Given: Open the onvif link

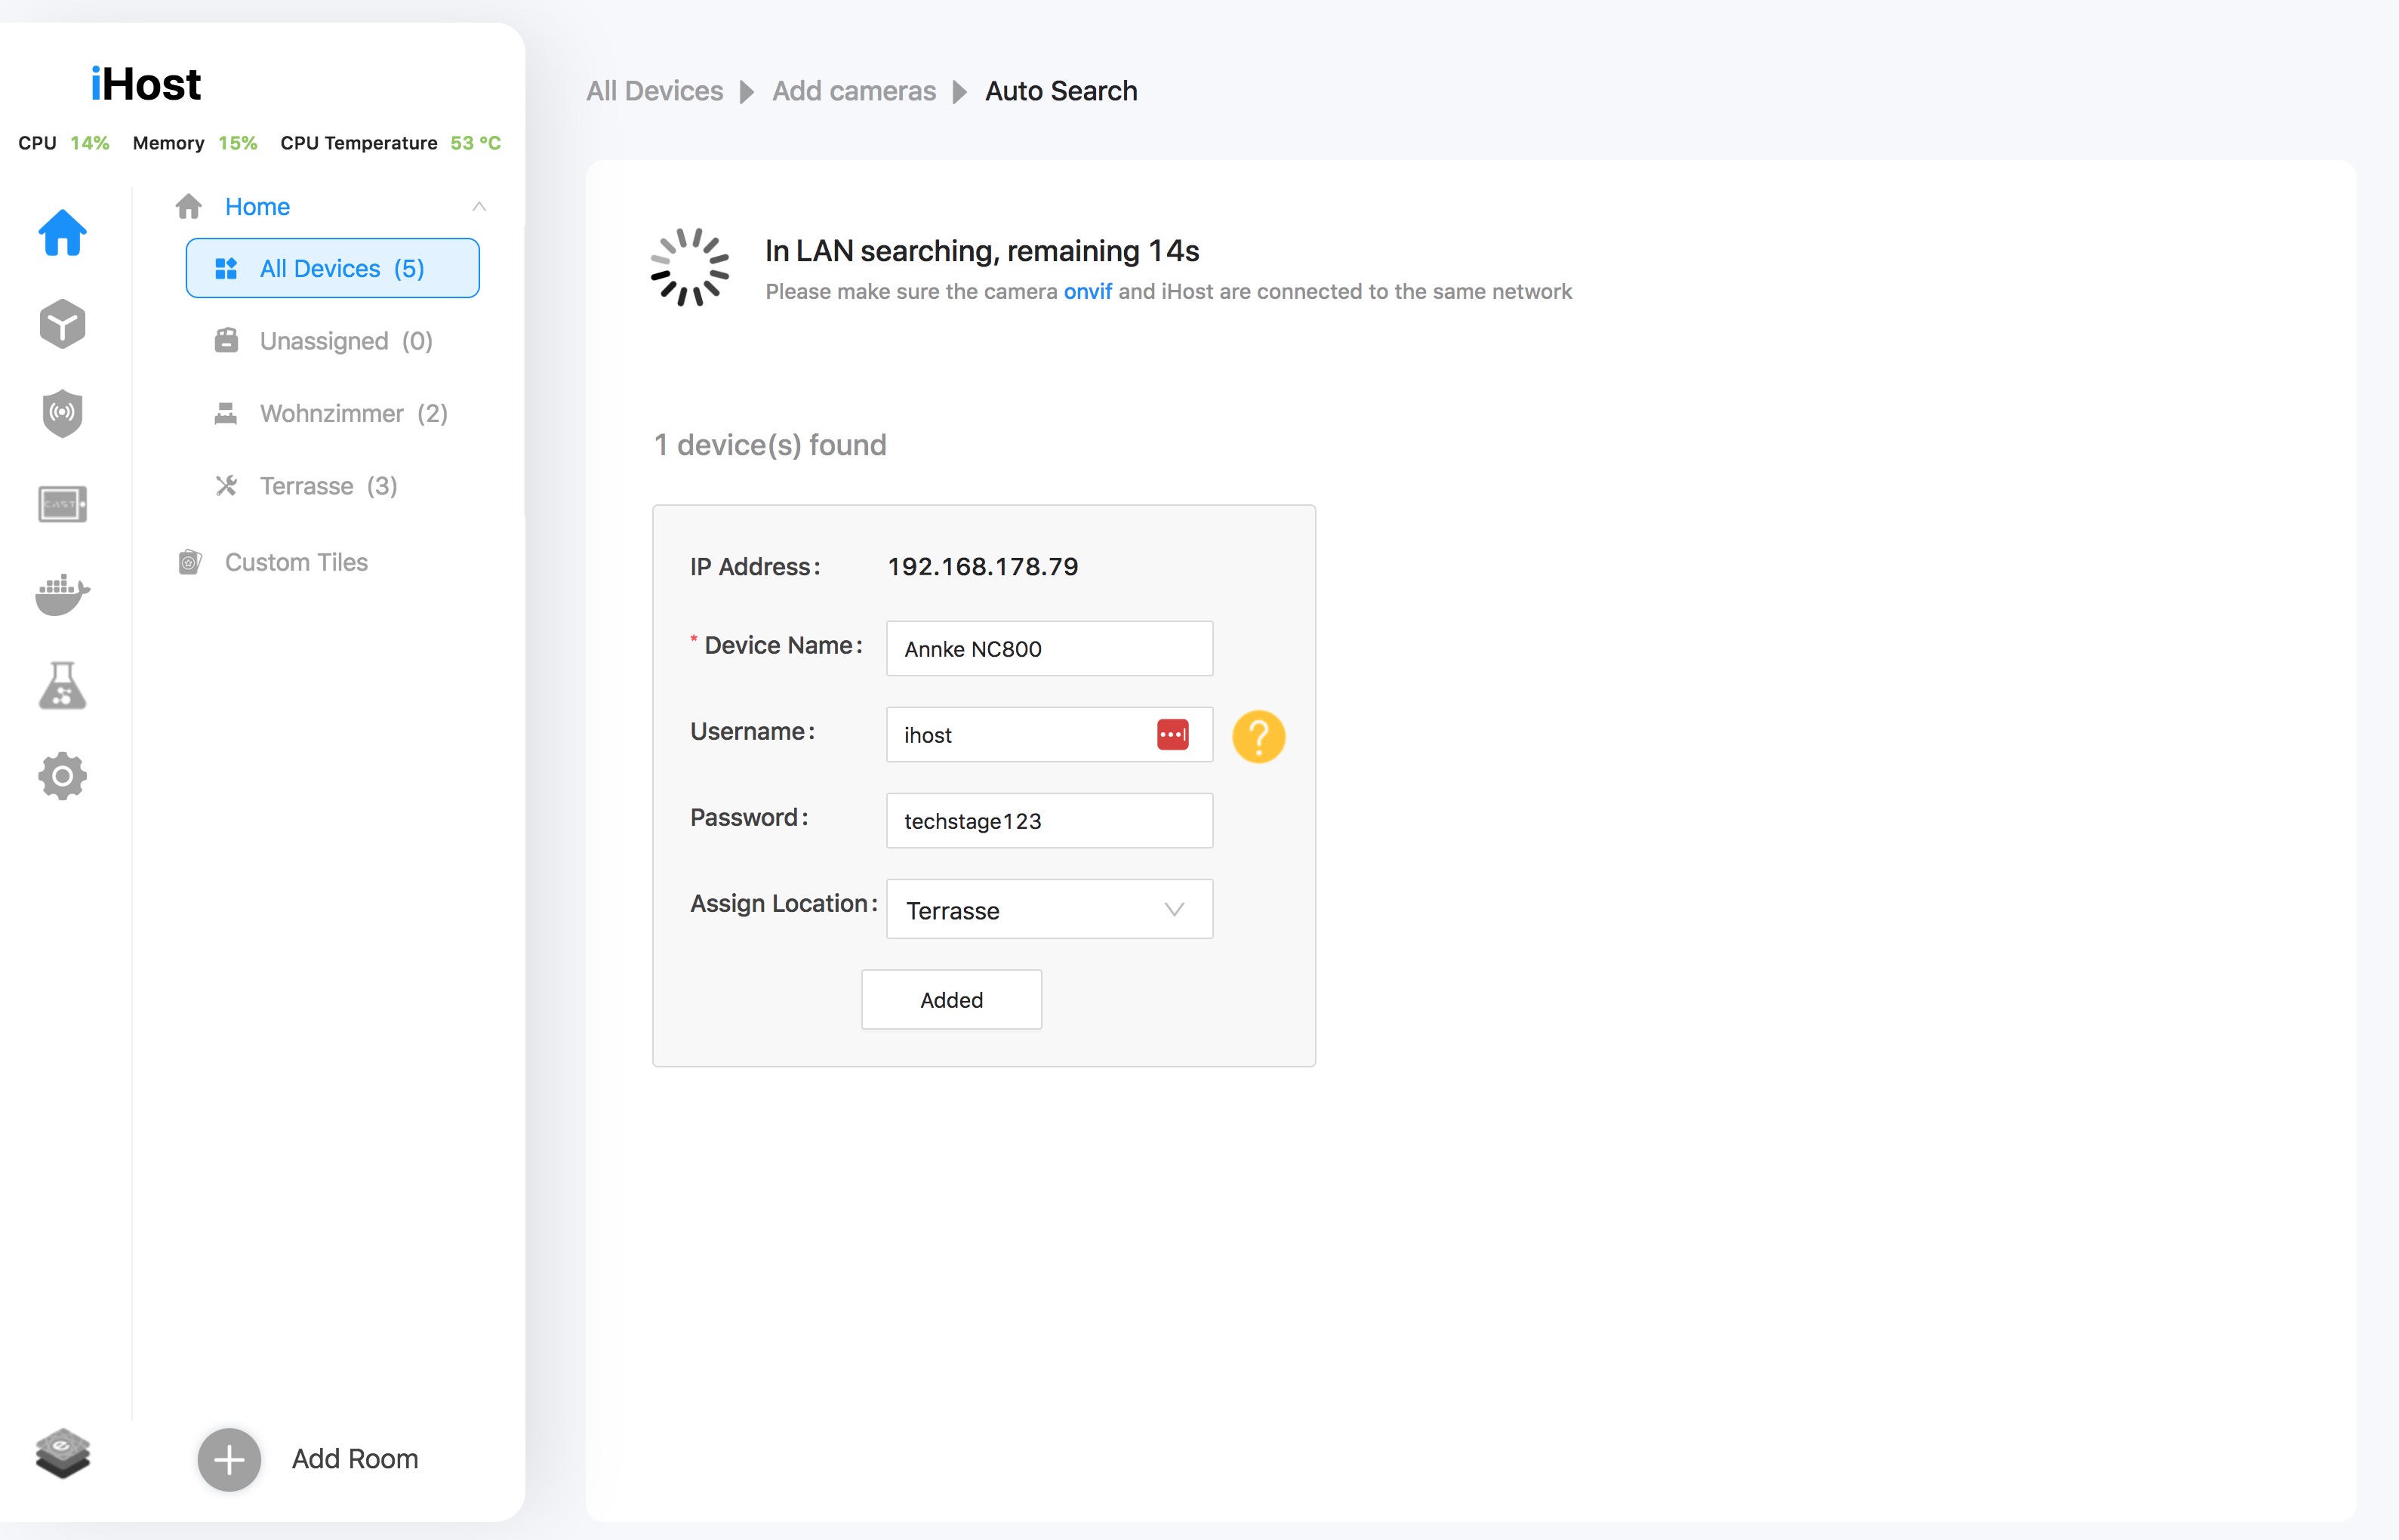Looking at the screenshot, I should click(x=1087, y=291).
